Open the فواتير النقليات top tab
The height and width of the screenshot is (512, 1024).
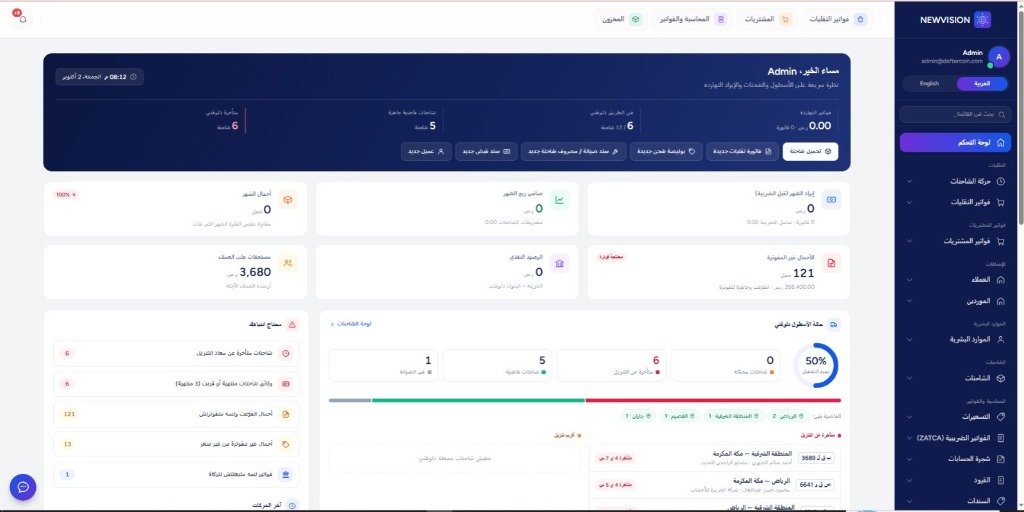837,20
